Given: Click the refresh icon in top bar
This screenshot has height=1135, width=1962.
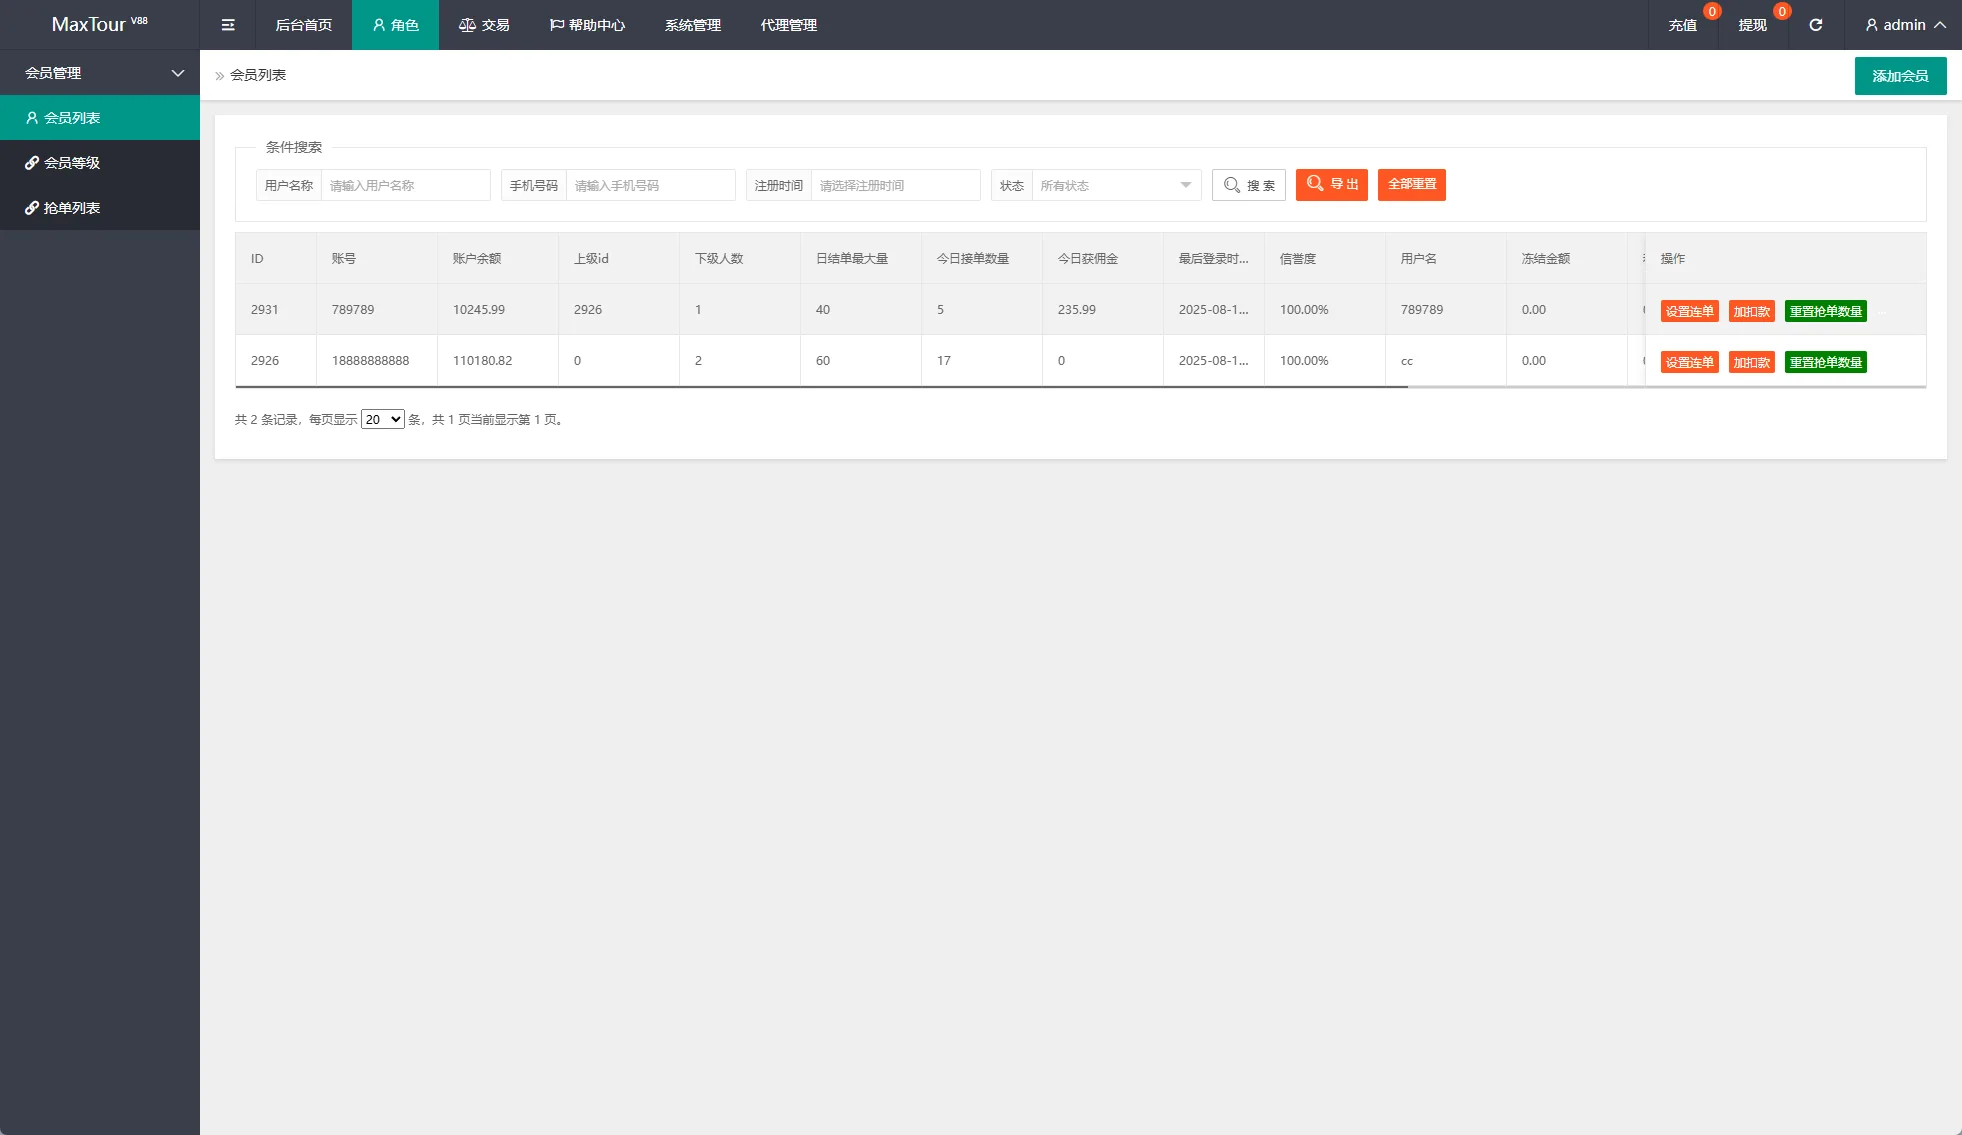Looking at the screenshot, I should click(x=1815, y=25).
